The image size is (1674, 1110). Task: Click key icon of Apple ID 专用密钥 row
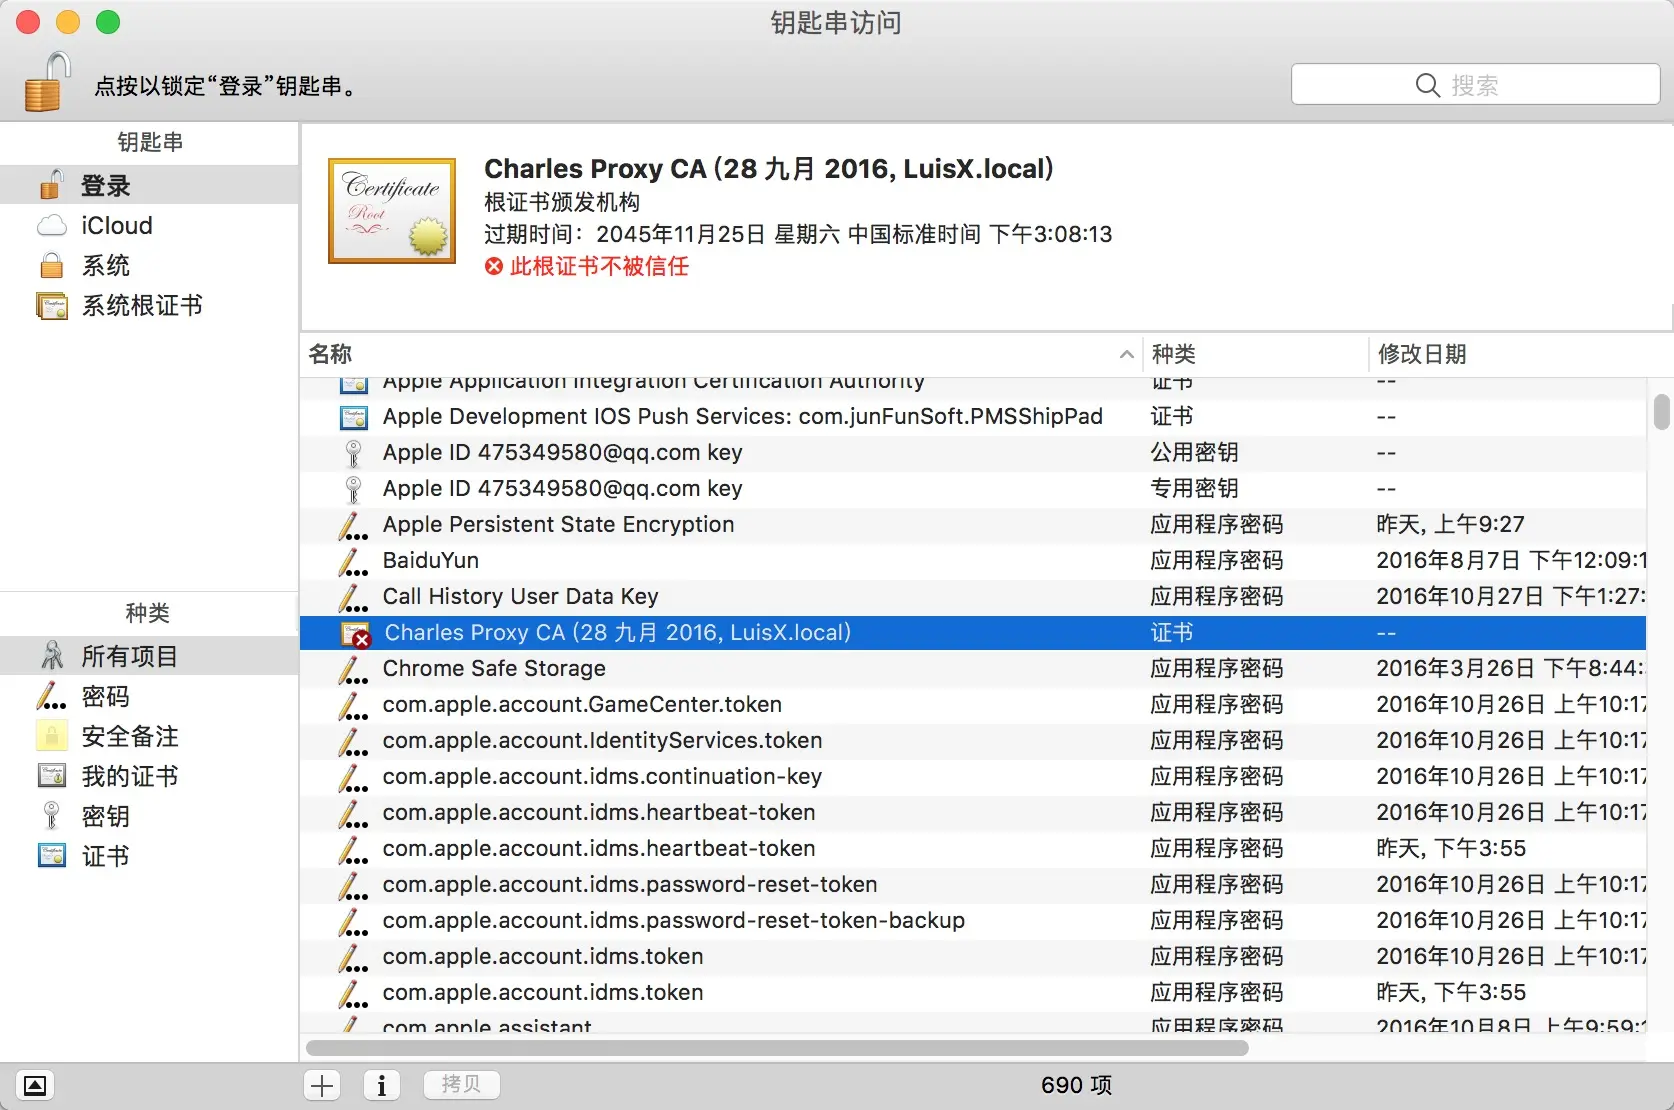click(353, 489)
